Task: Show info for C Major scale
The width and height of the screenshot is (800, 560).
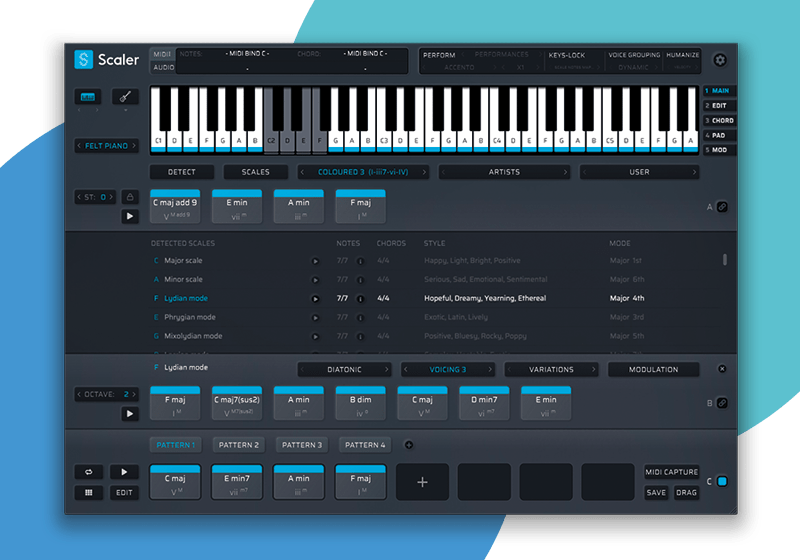Action: [360, 261]
